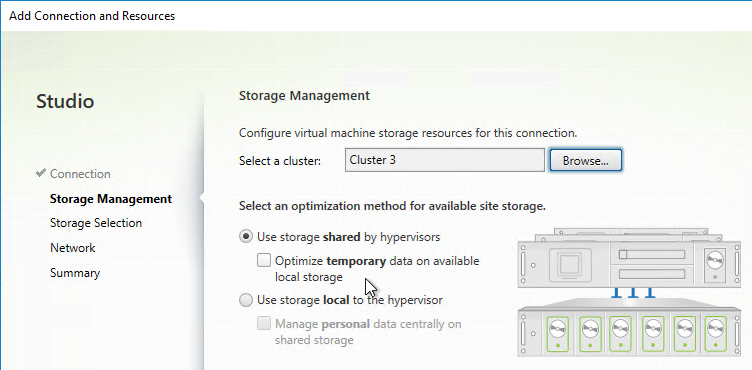The height and width of the screenshot is (370, 752).
Task: Click the top drive bay slot on upper server
Action: click(652, 254)
